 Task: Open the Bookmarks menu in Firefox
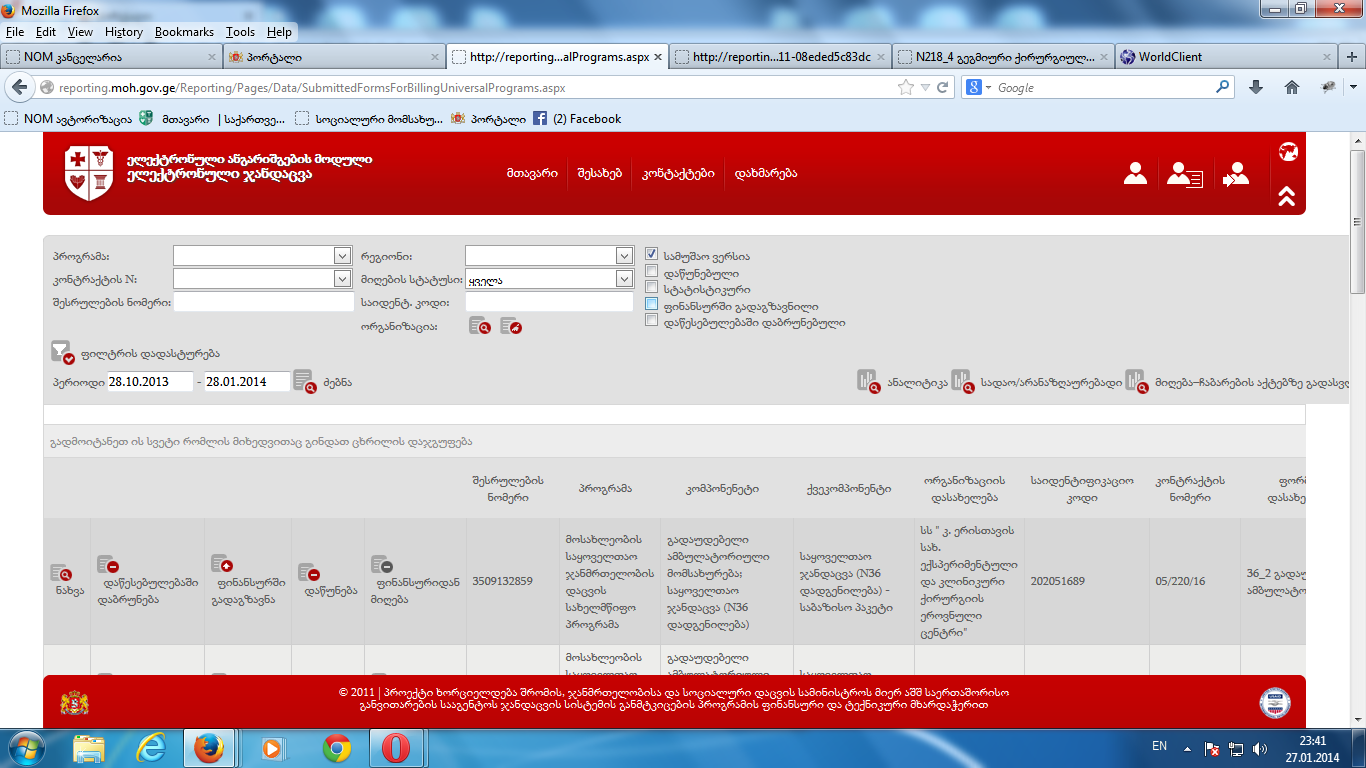(x=184, y=32)
